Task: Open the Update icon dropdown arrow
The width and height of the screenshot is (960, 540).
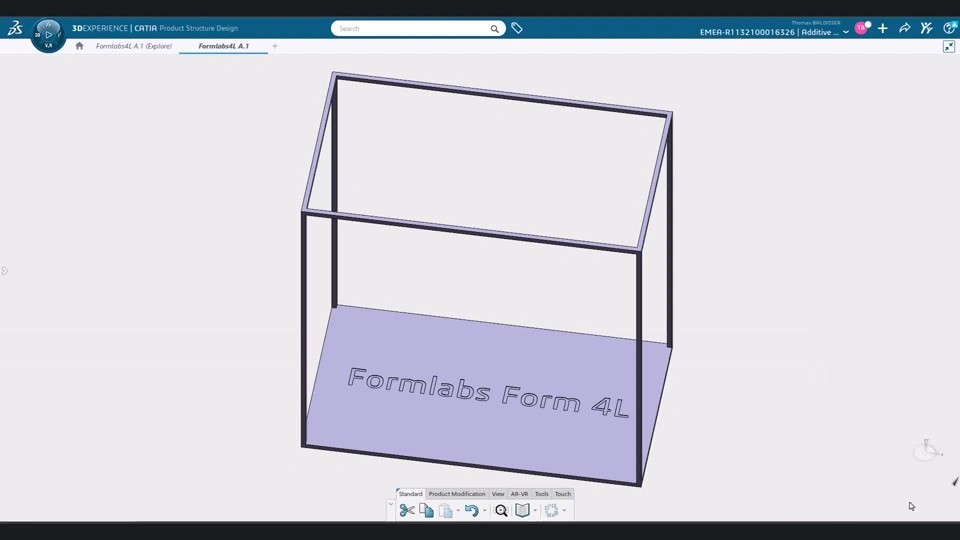Action: click(x=564, y=511)
